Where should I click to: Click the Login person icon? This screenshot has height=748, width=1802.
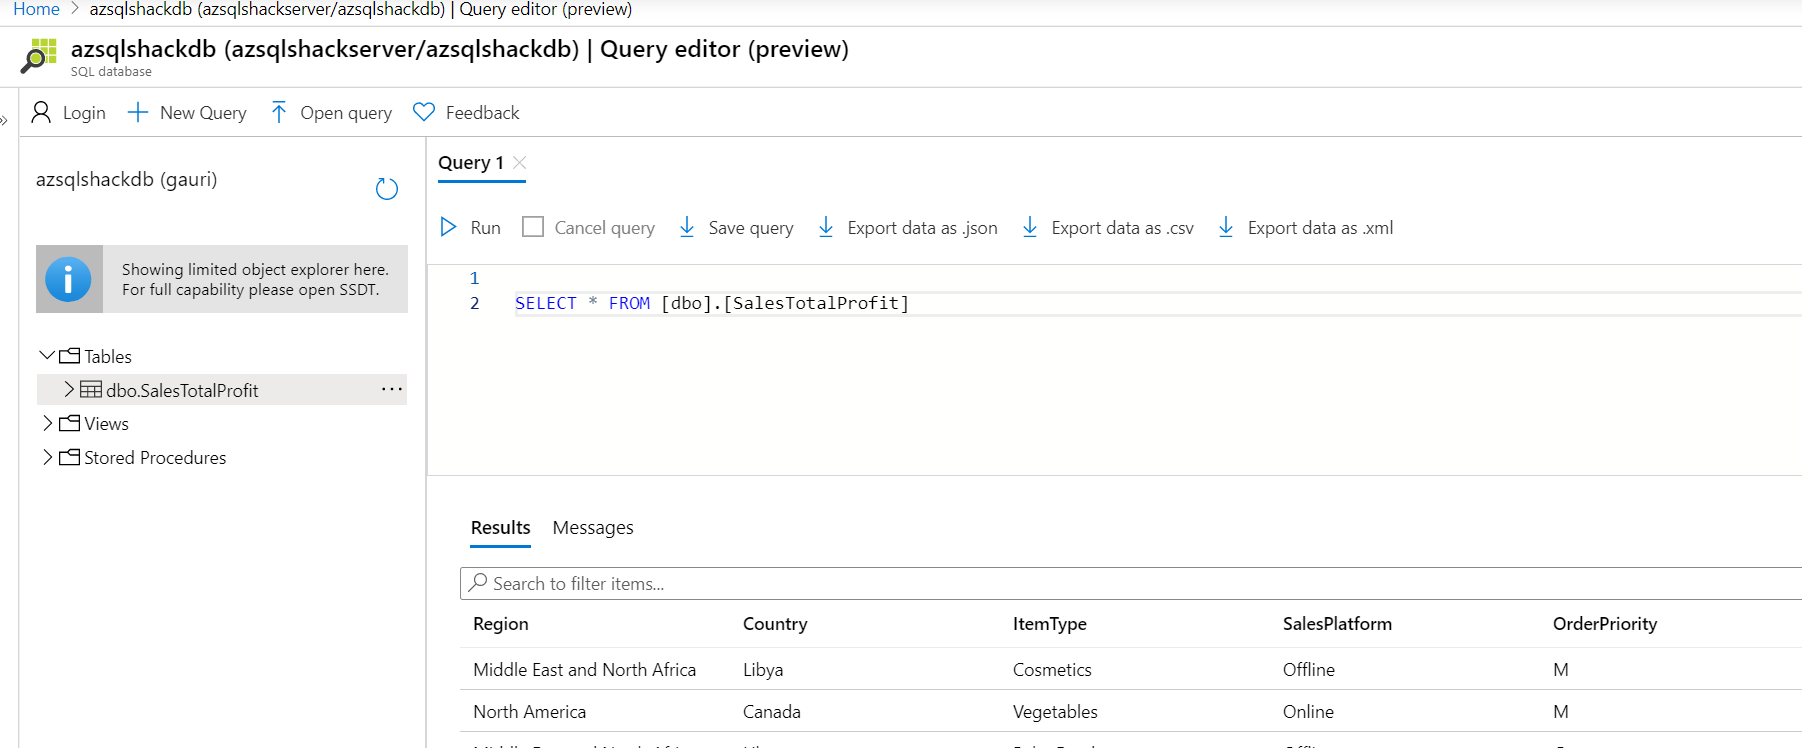(41, 113)
